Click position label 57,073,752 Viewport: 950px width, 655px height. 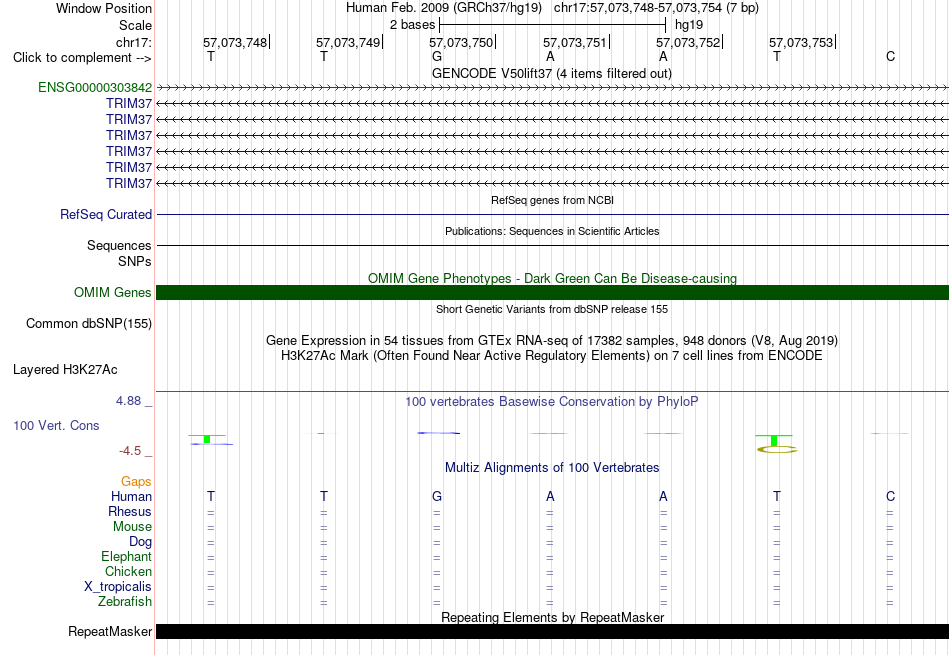click(x=688, y=42)
